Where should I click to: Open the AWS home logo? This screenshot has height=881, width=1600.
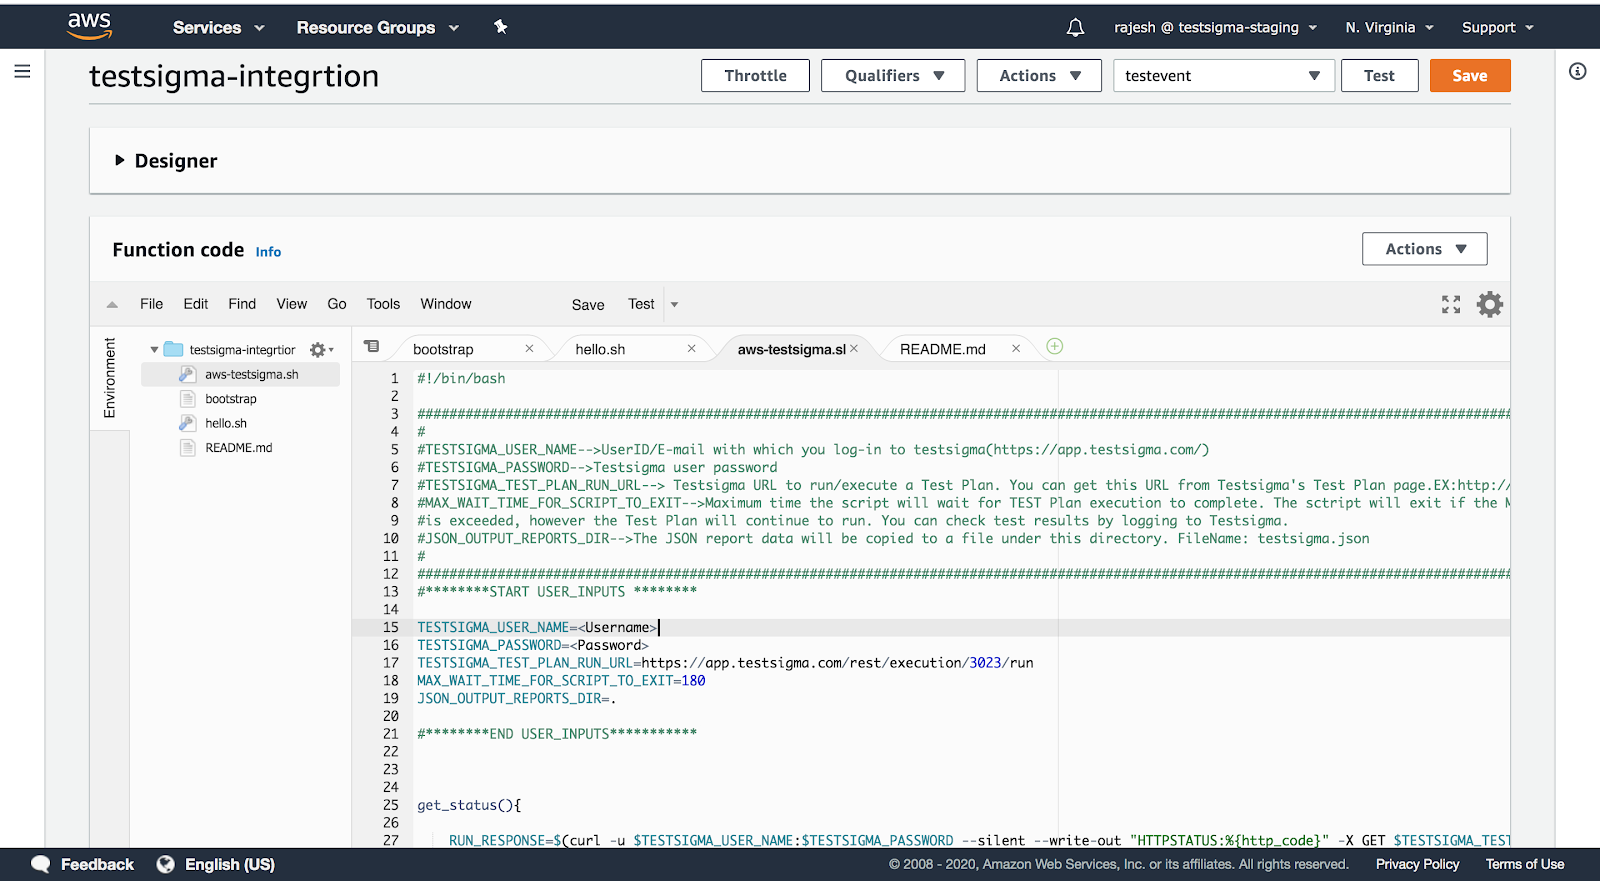coord(89,26)
